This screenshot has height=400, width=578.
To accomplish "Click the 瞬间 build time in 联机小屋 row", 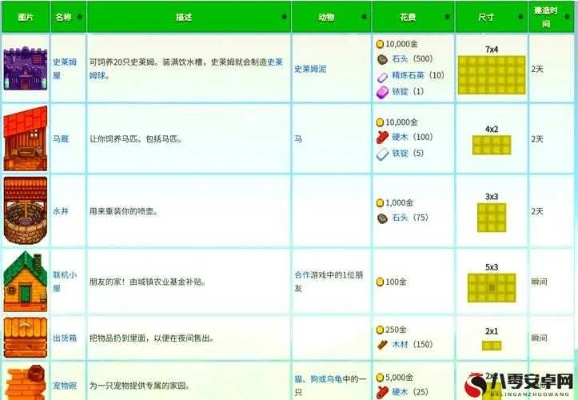I will click(x=539, y=282).
